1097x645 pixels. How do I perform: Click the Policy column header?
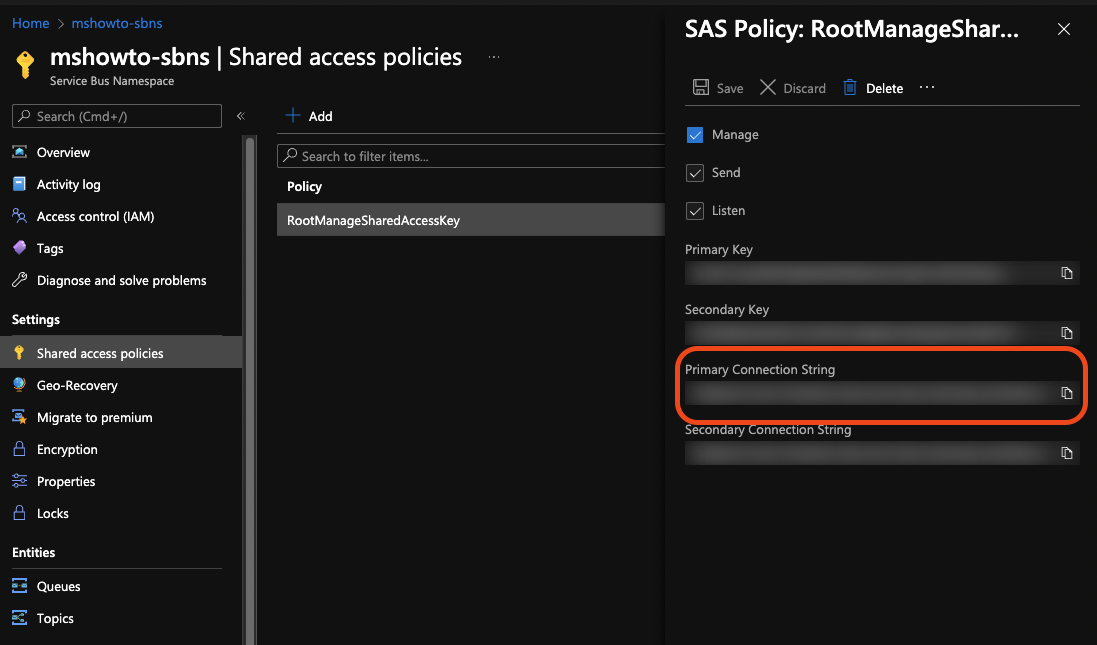click(x=304, y=186)
